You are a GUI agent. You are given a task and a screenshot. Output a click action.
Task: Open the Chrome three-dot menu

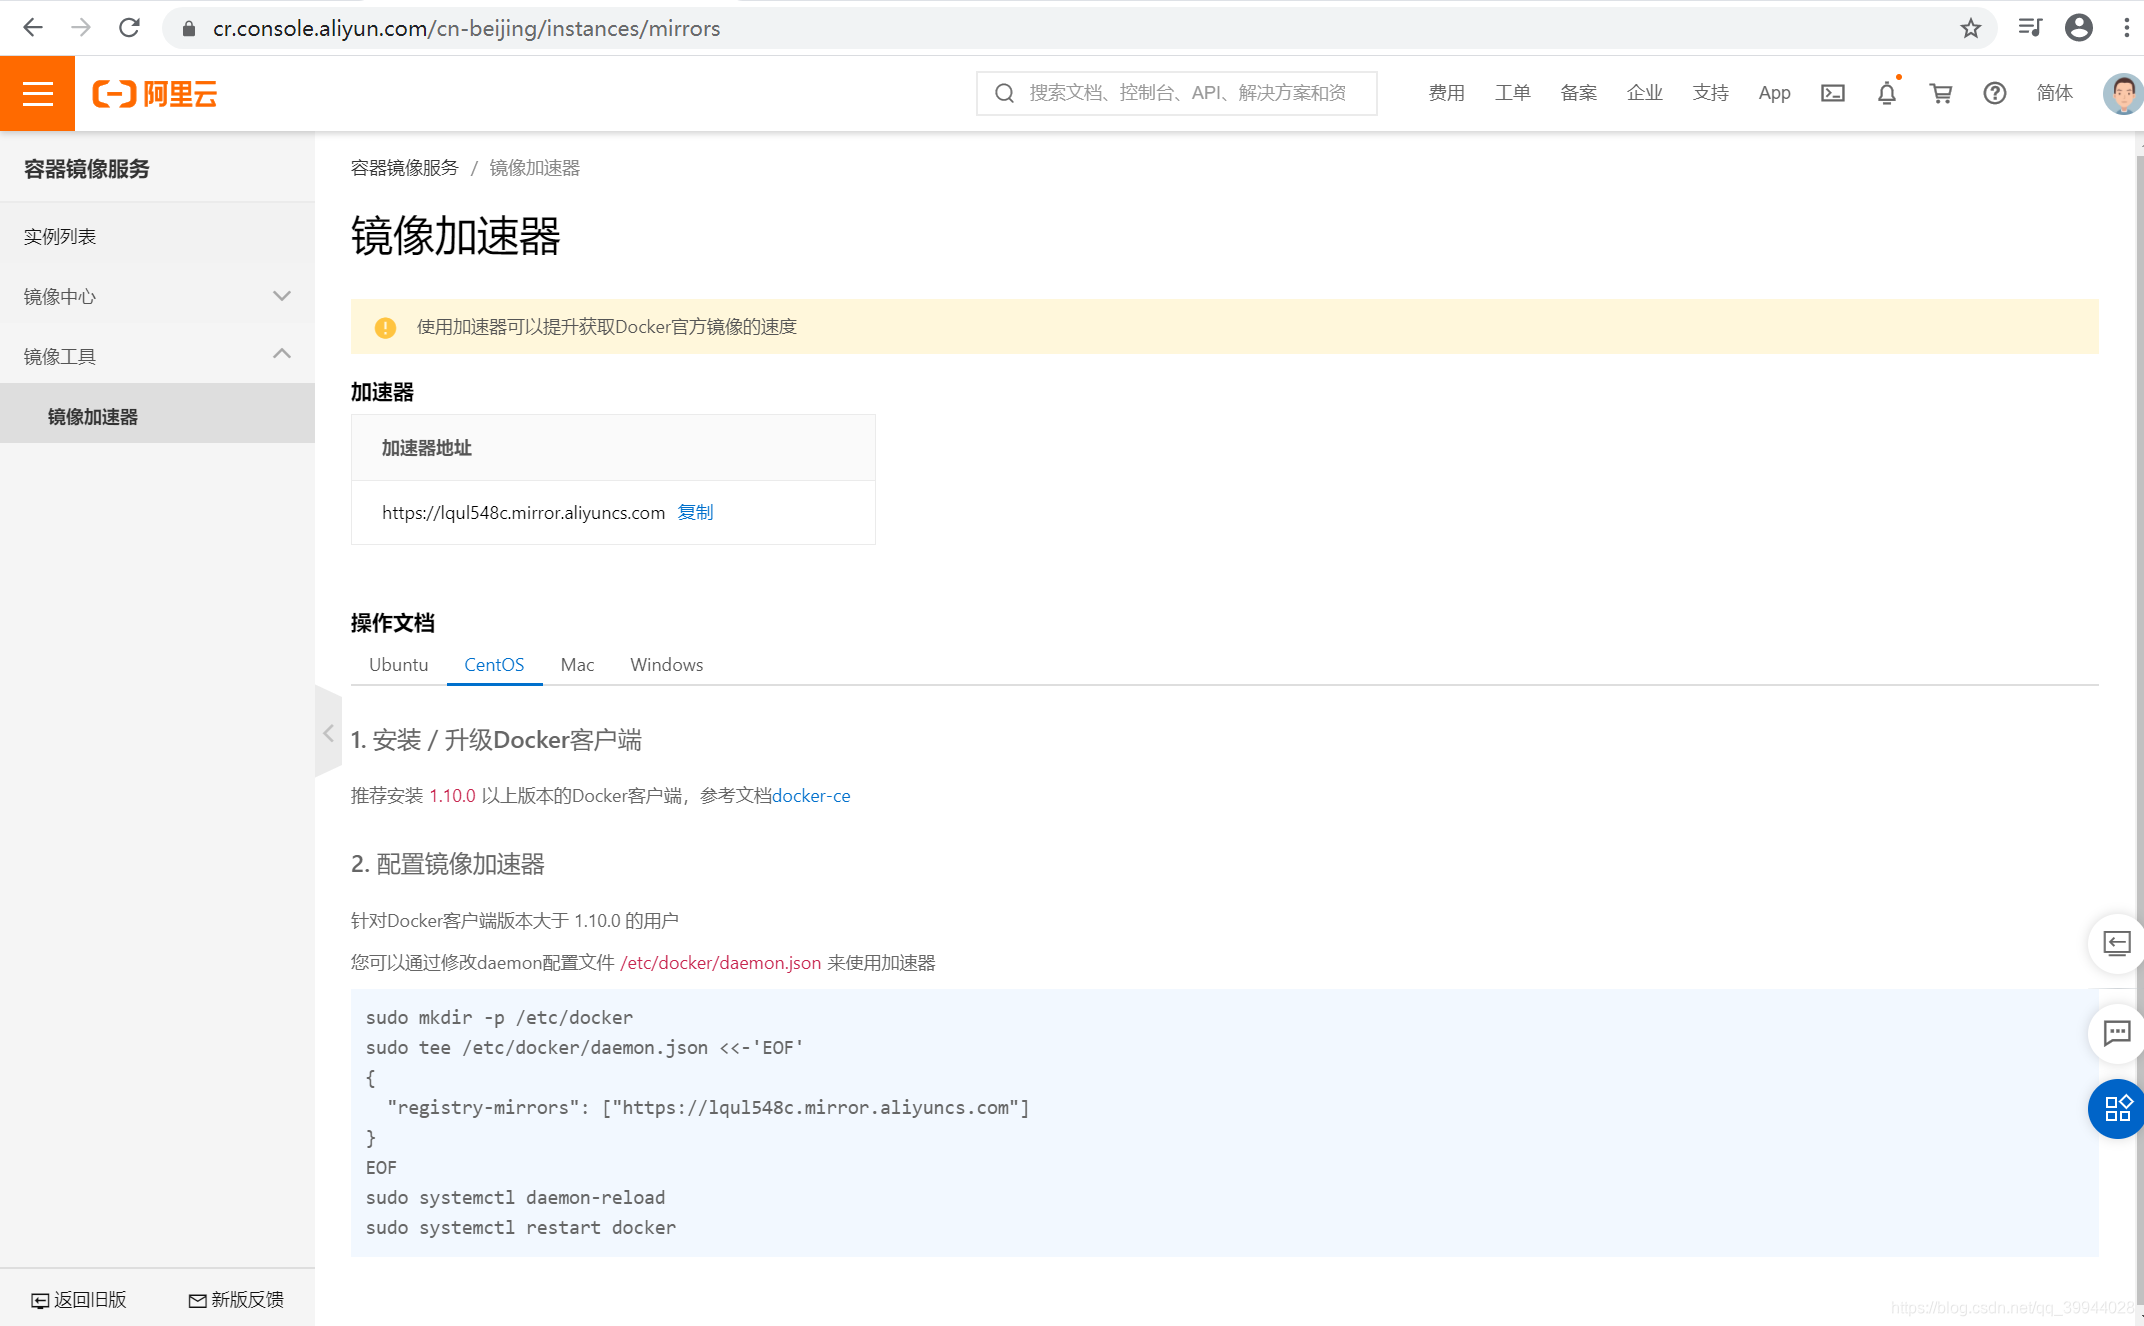[2126, 28]
